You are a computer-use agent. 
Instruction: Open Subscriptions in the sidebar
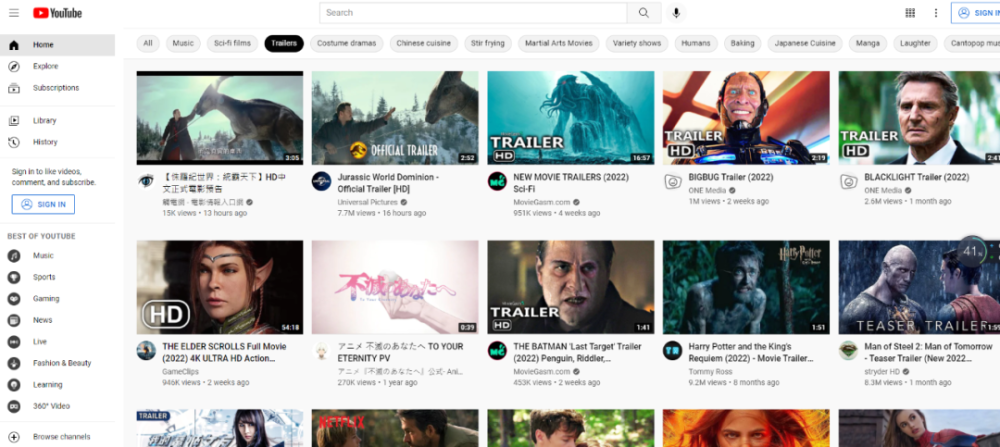point(57,88)
